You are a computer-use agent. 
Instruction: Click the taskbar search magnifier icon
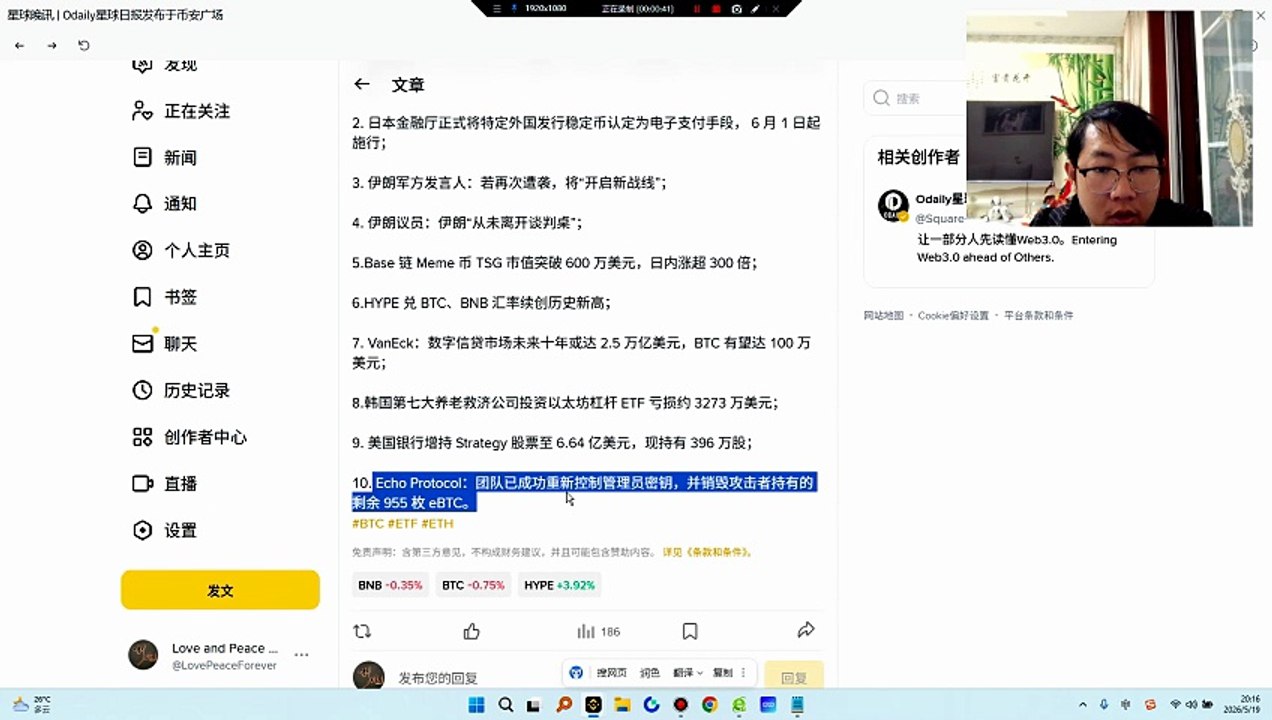point(506,704)
